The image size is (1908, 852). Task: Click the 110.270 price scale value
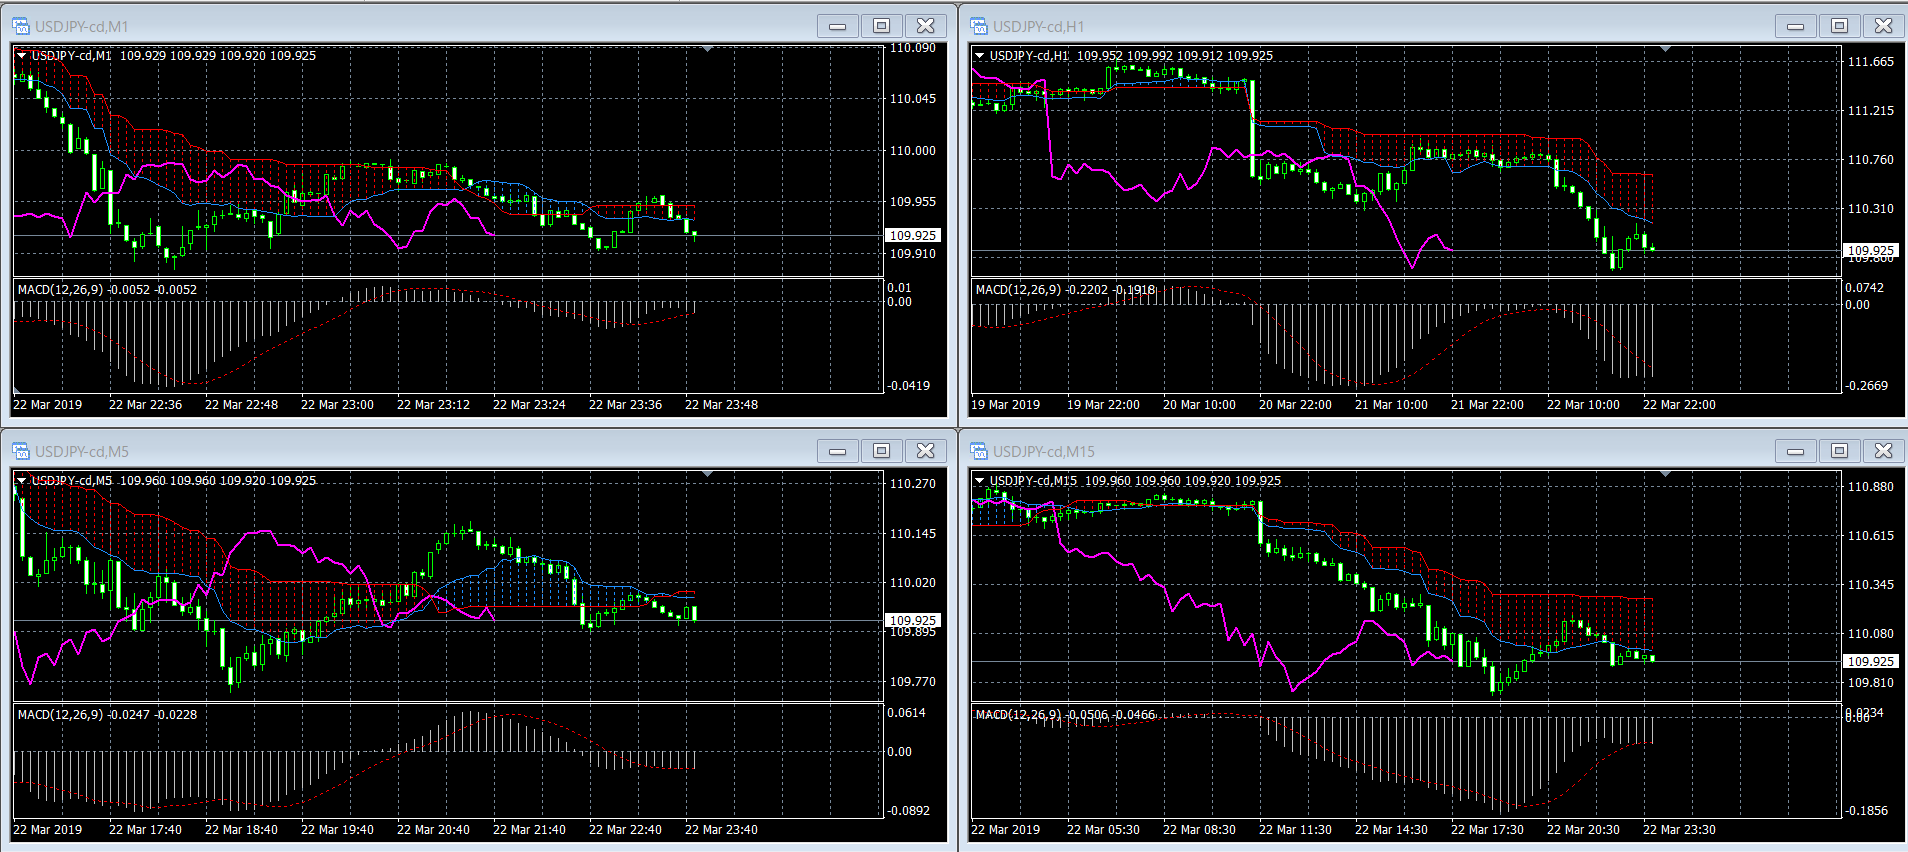coord(913,484)
